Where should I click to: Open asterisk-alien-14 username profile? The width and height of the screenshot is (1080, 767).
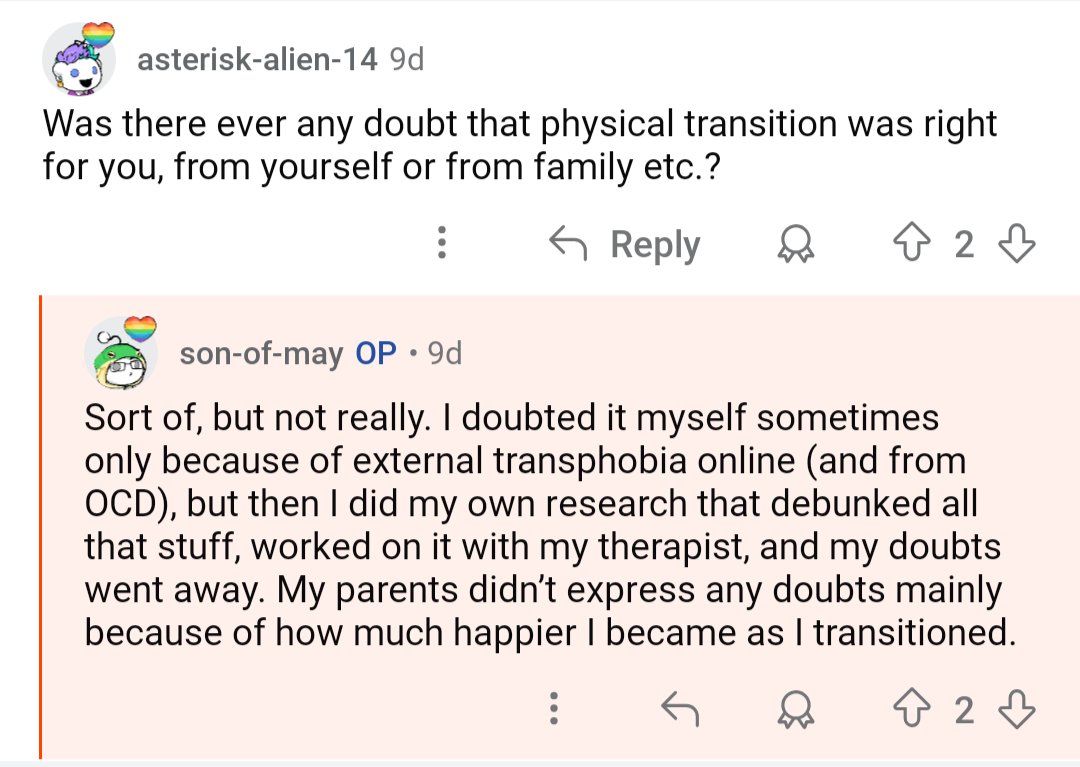[x=256, y=60]
